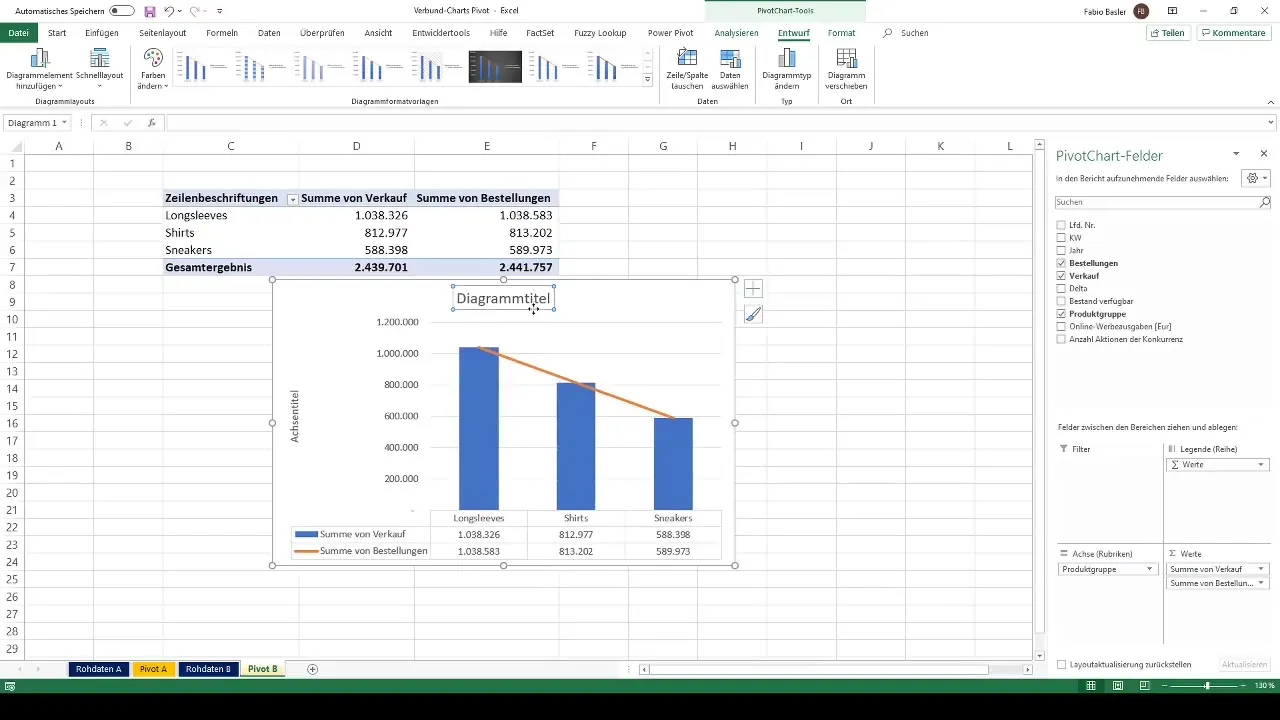Select the dark chart style thumbnail

[495, 67]
